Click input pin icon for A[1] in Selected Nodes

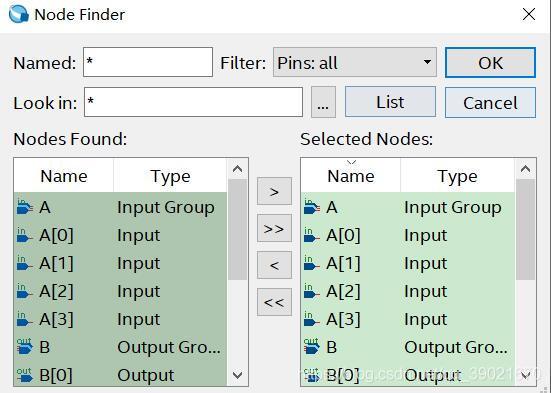[311, 263]
